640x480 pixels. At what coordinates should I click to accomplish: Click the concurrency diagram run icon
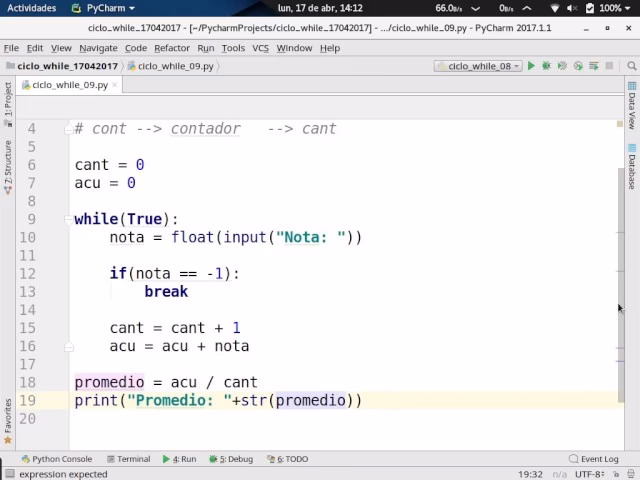pyautogui.click(x=593, y=66)
